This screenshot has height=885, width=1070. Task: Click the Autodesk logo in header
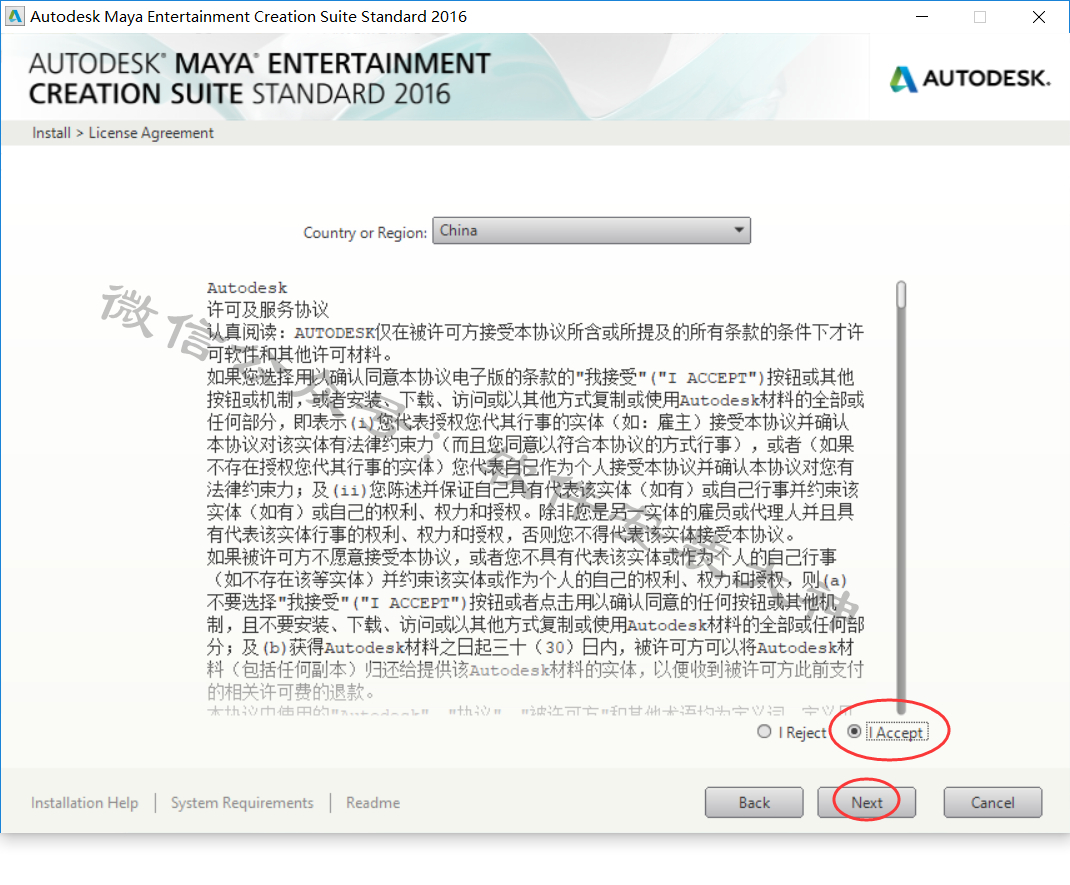pyautogui.click(x=970, y=78)
